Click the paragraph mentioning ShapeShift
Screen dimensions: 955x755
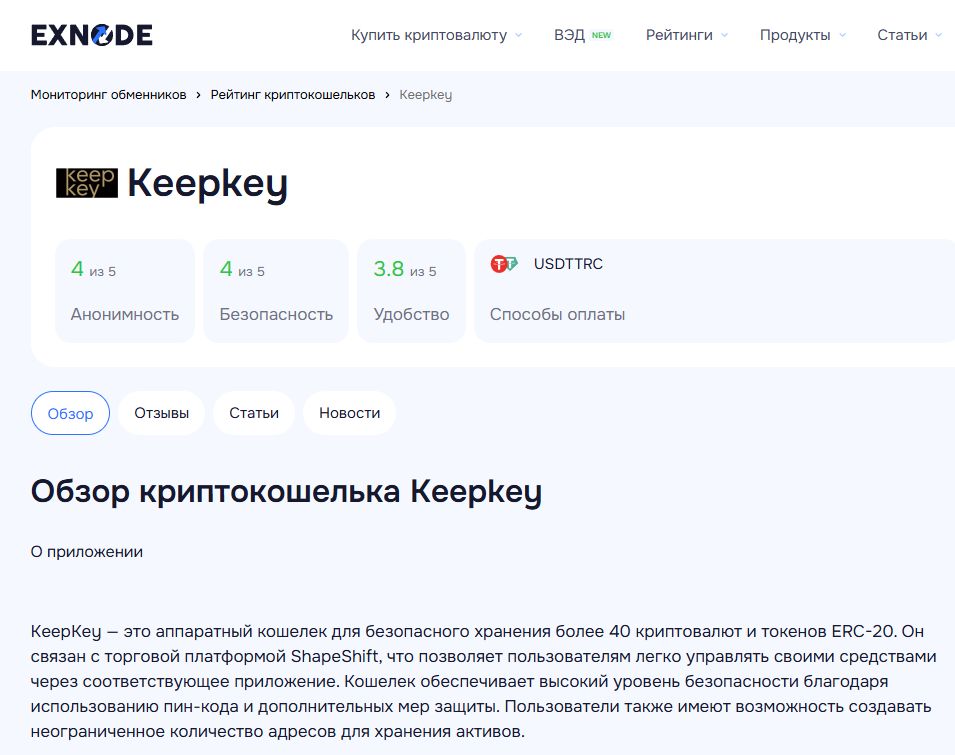tap(484, 681)
